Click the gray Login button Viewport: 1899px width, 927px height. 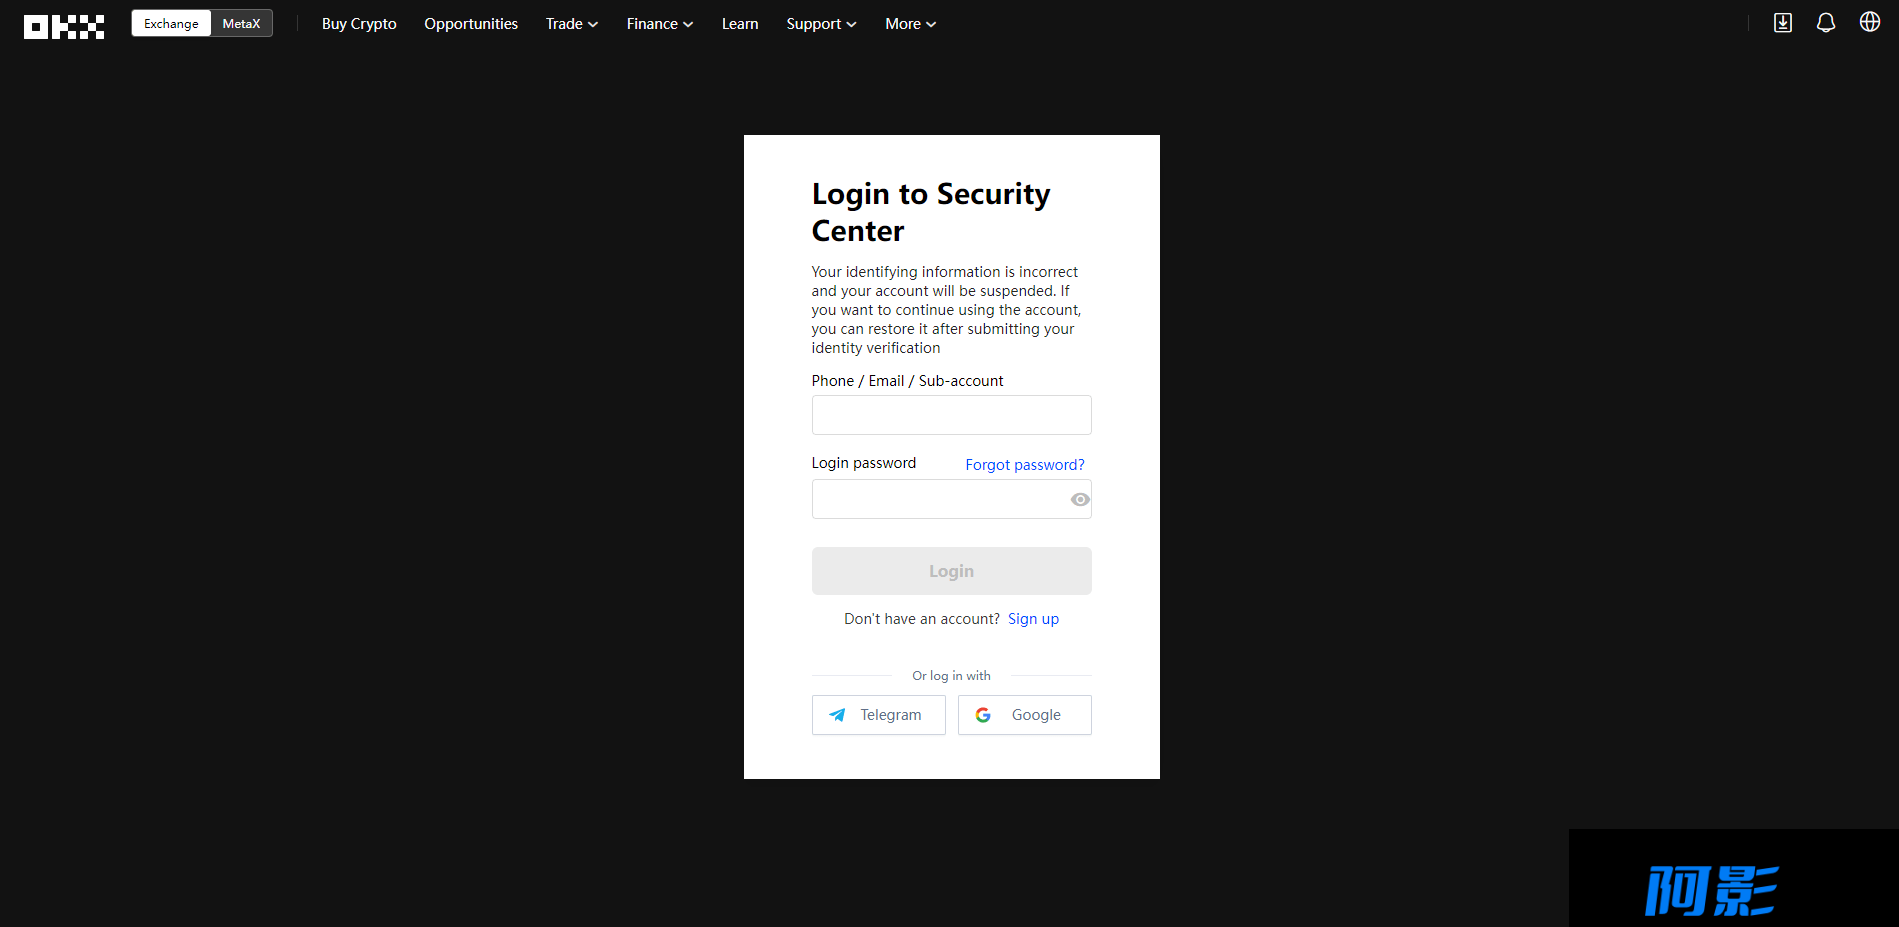tap(952, 571)
